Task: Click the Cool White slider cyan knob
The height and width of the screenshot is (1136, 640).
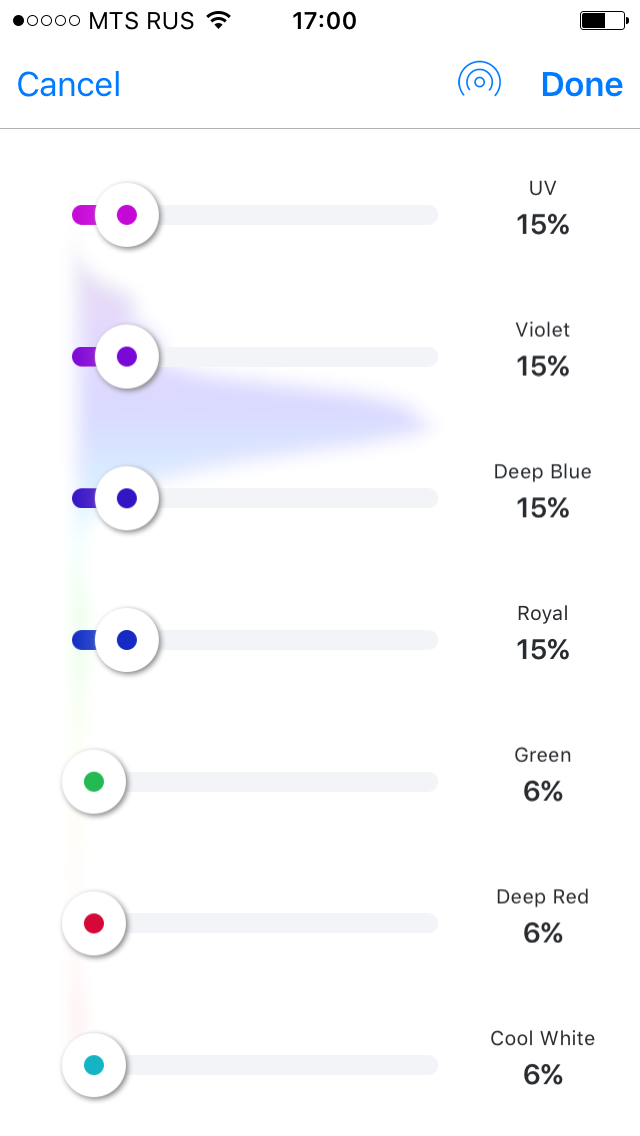Action: point(94,1065)
